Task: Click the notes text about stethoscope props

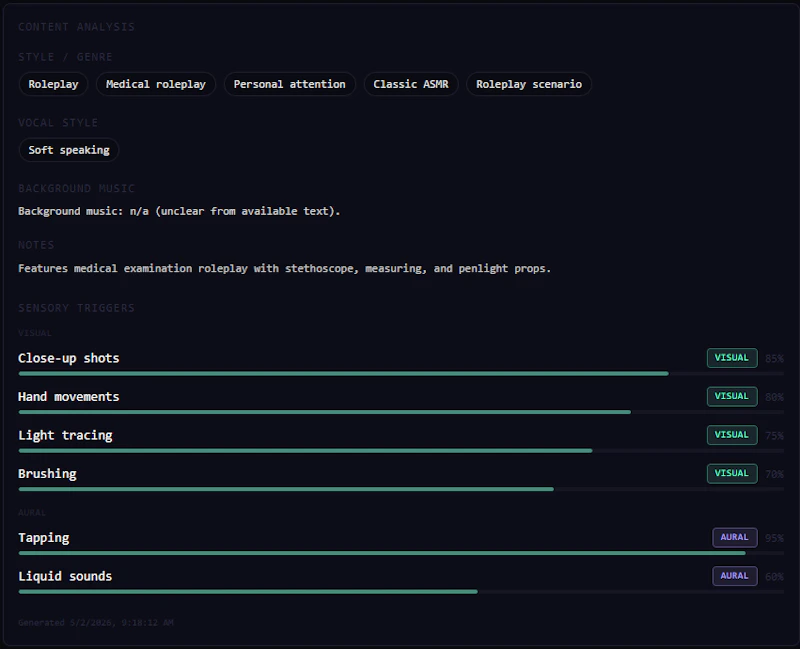Action: [285, 268]
